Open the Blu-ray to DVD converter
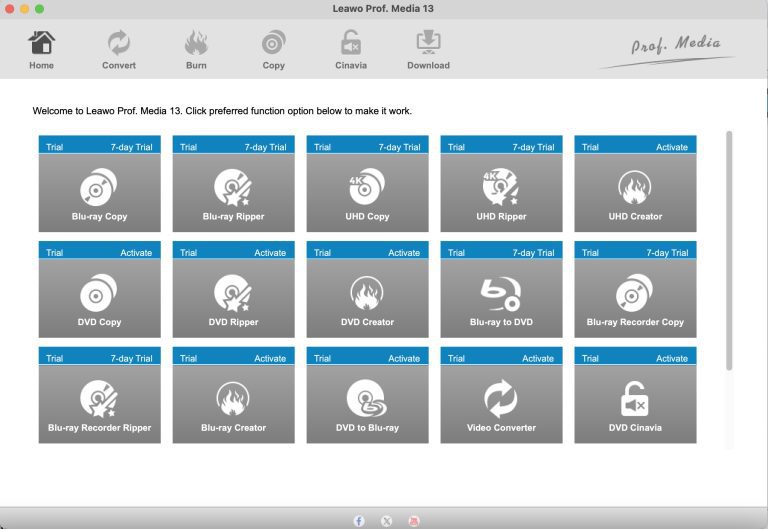768x529 pixels. click(501, 298)
